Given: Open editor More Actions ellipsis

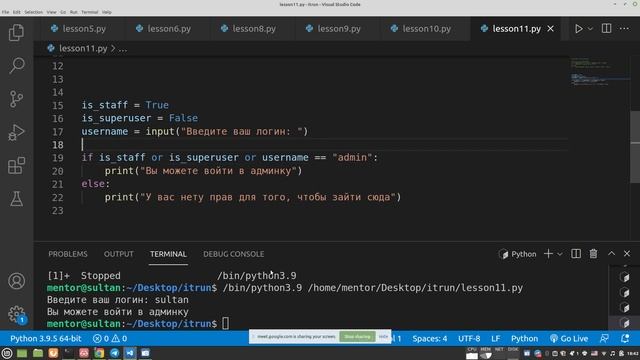Looking at the screenshot, I should pyautogui.click(x=624, y=29).
